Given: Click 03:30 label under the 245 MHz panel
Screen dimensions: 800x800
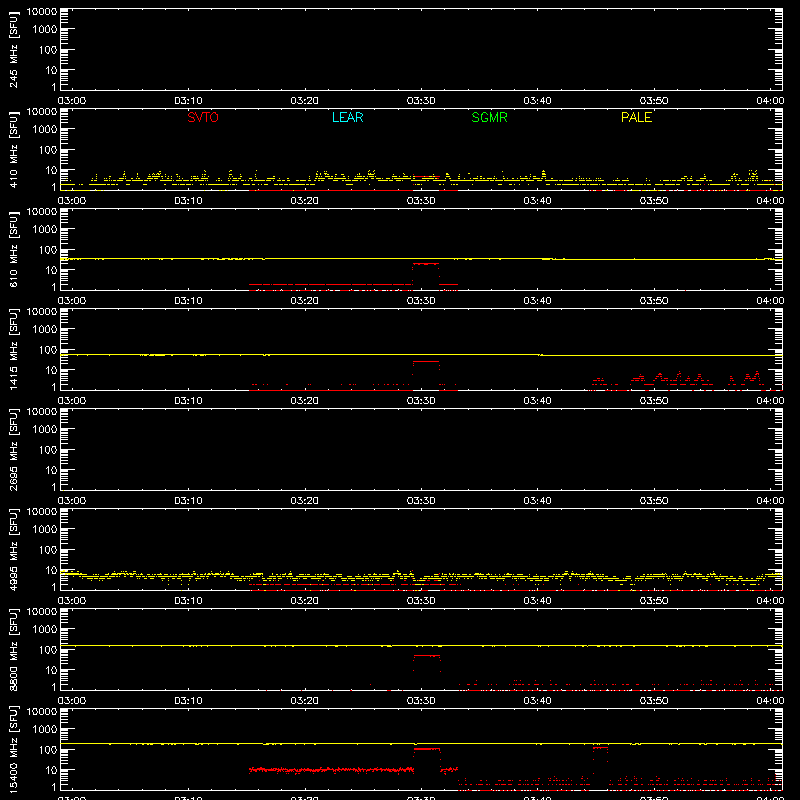Looking at the screenshot, I should click(x=421, y=101).
